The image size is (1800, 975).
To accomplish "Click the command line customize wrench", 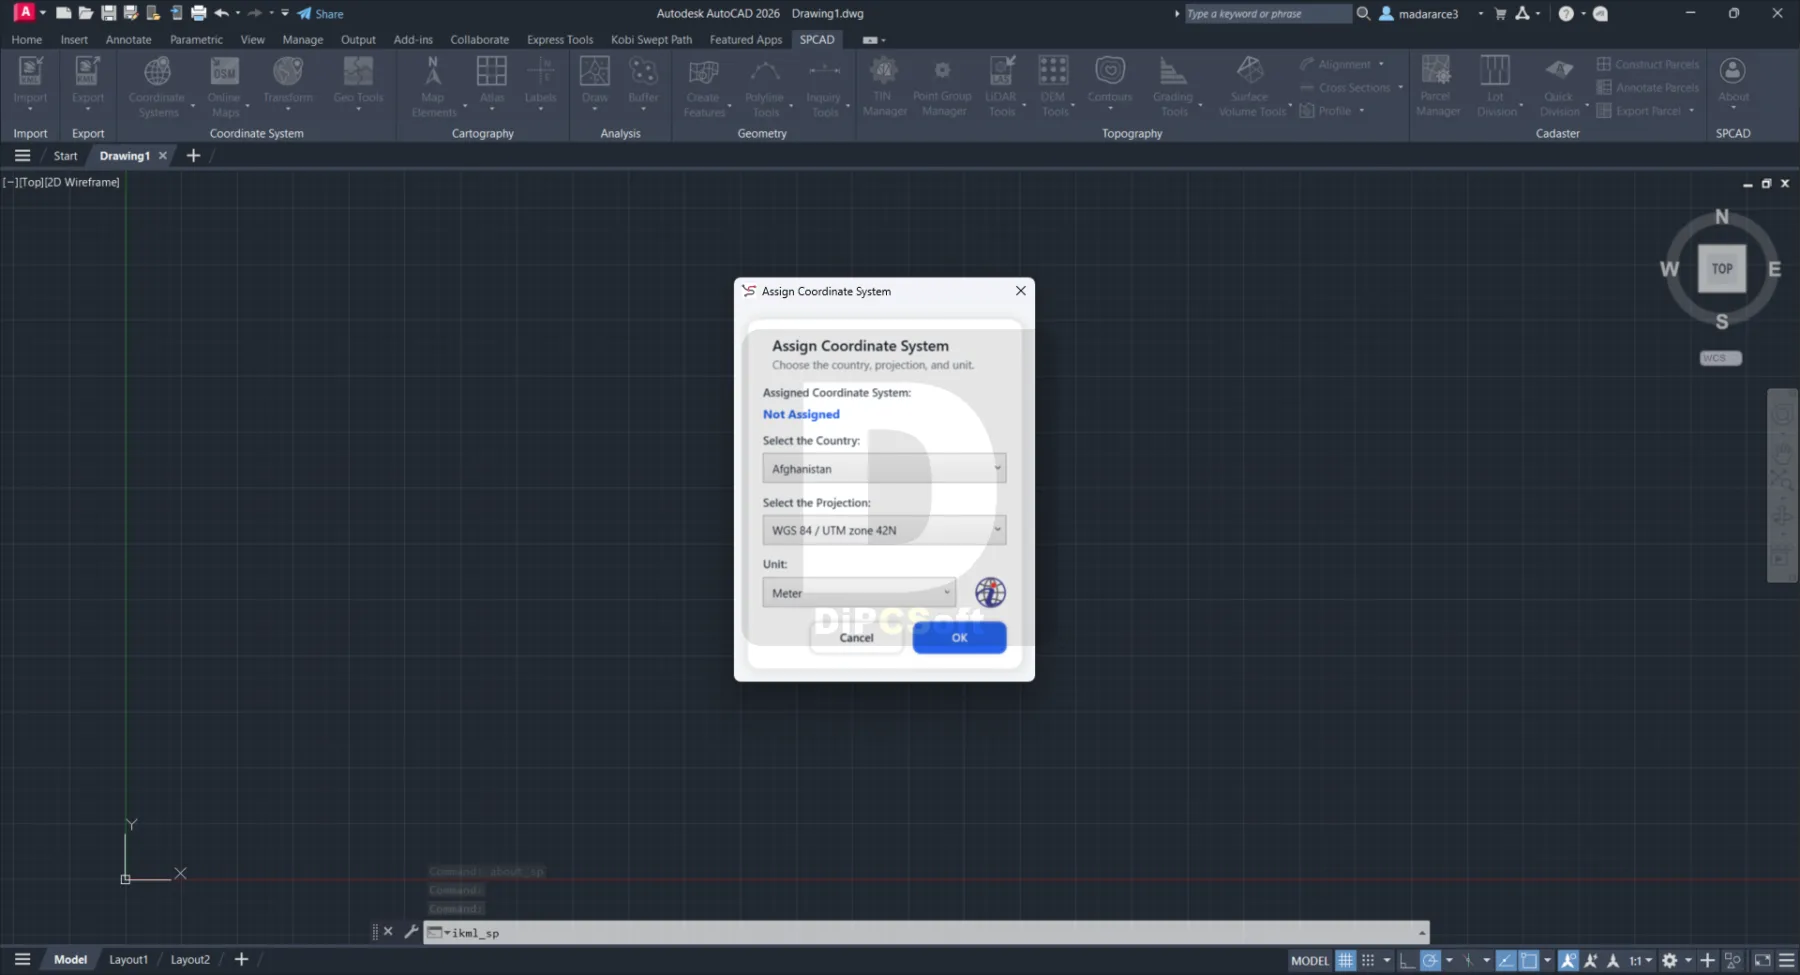I will [x=410, y=931].
